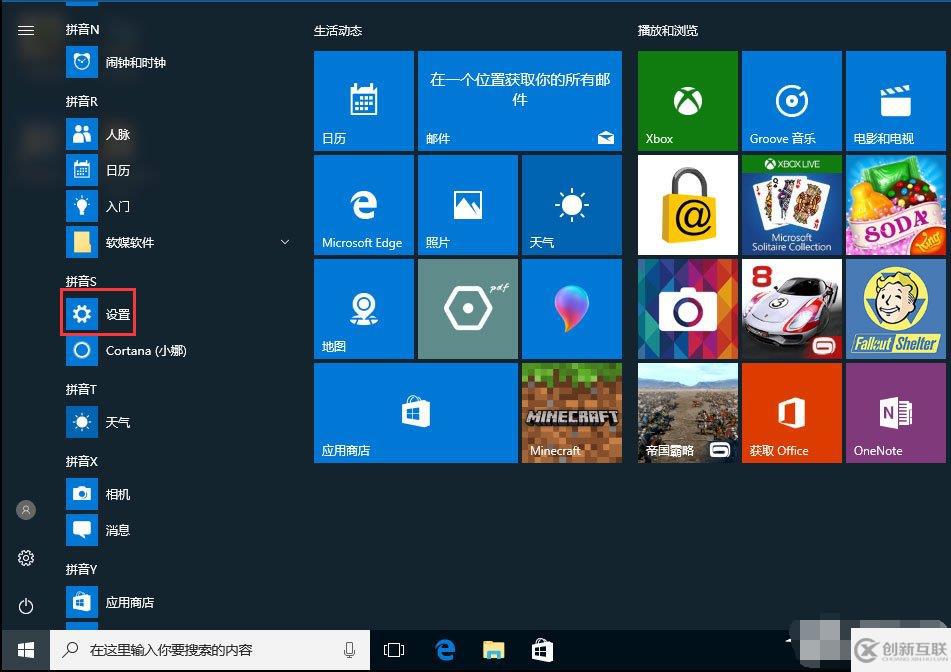This screenshot has height=672, width=951.
Task: Click the 播放和浏览 group title
Action: pos(668,30)
